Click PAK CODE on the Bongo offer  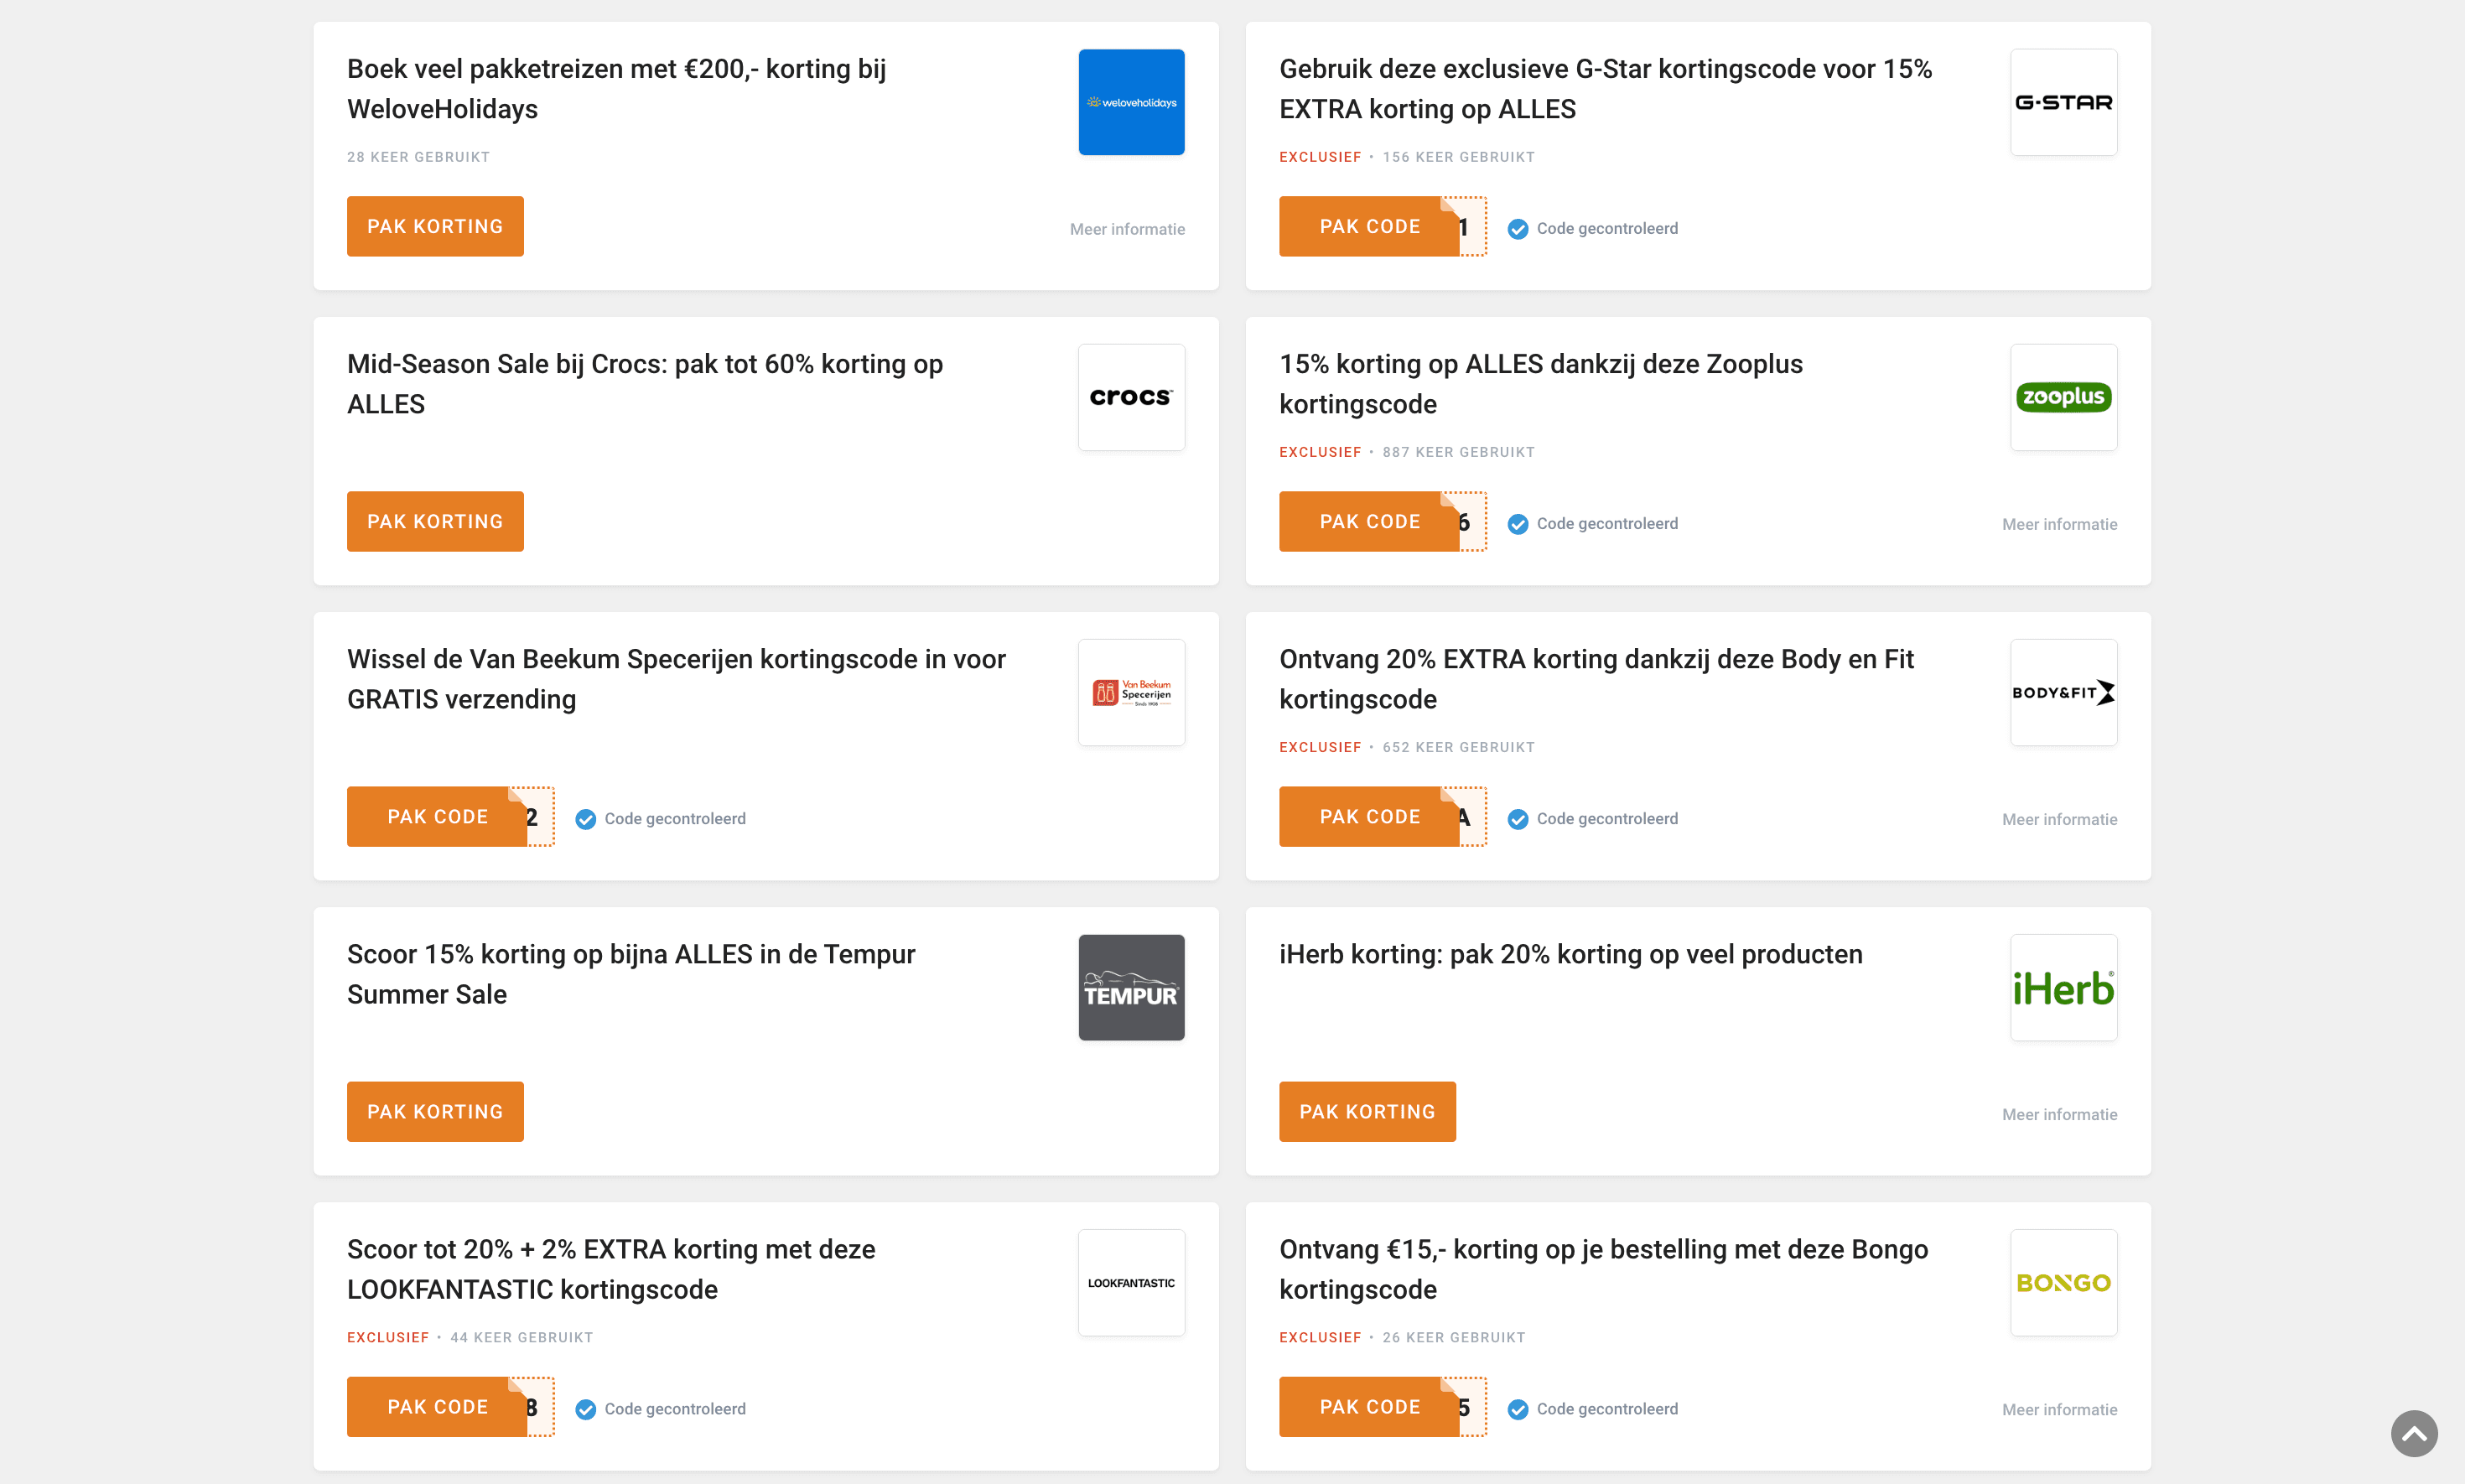point(1370,1406)
